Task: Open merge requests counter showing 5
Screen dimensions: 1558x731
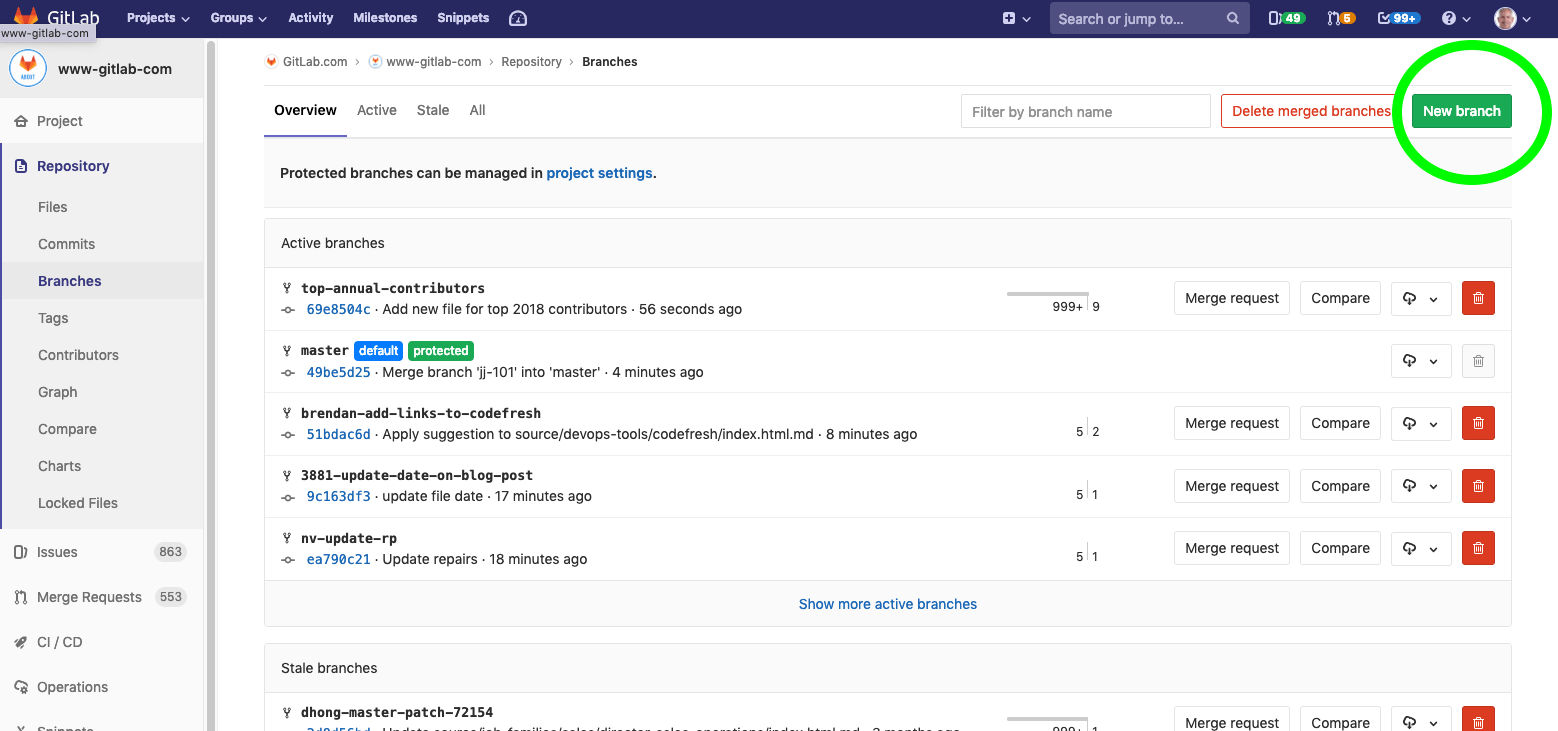Action: (x=1341, y=18)
